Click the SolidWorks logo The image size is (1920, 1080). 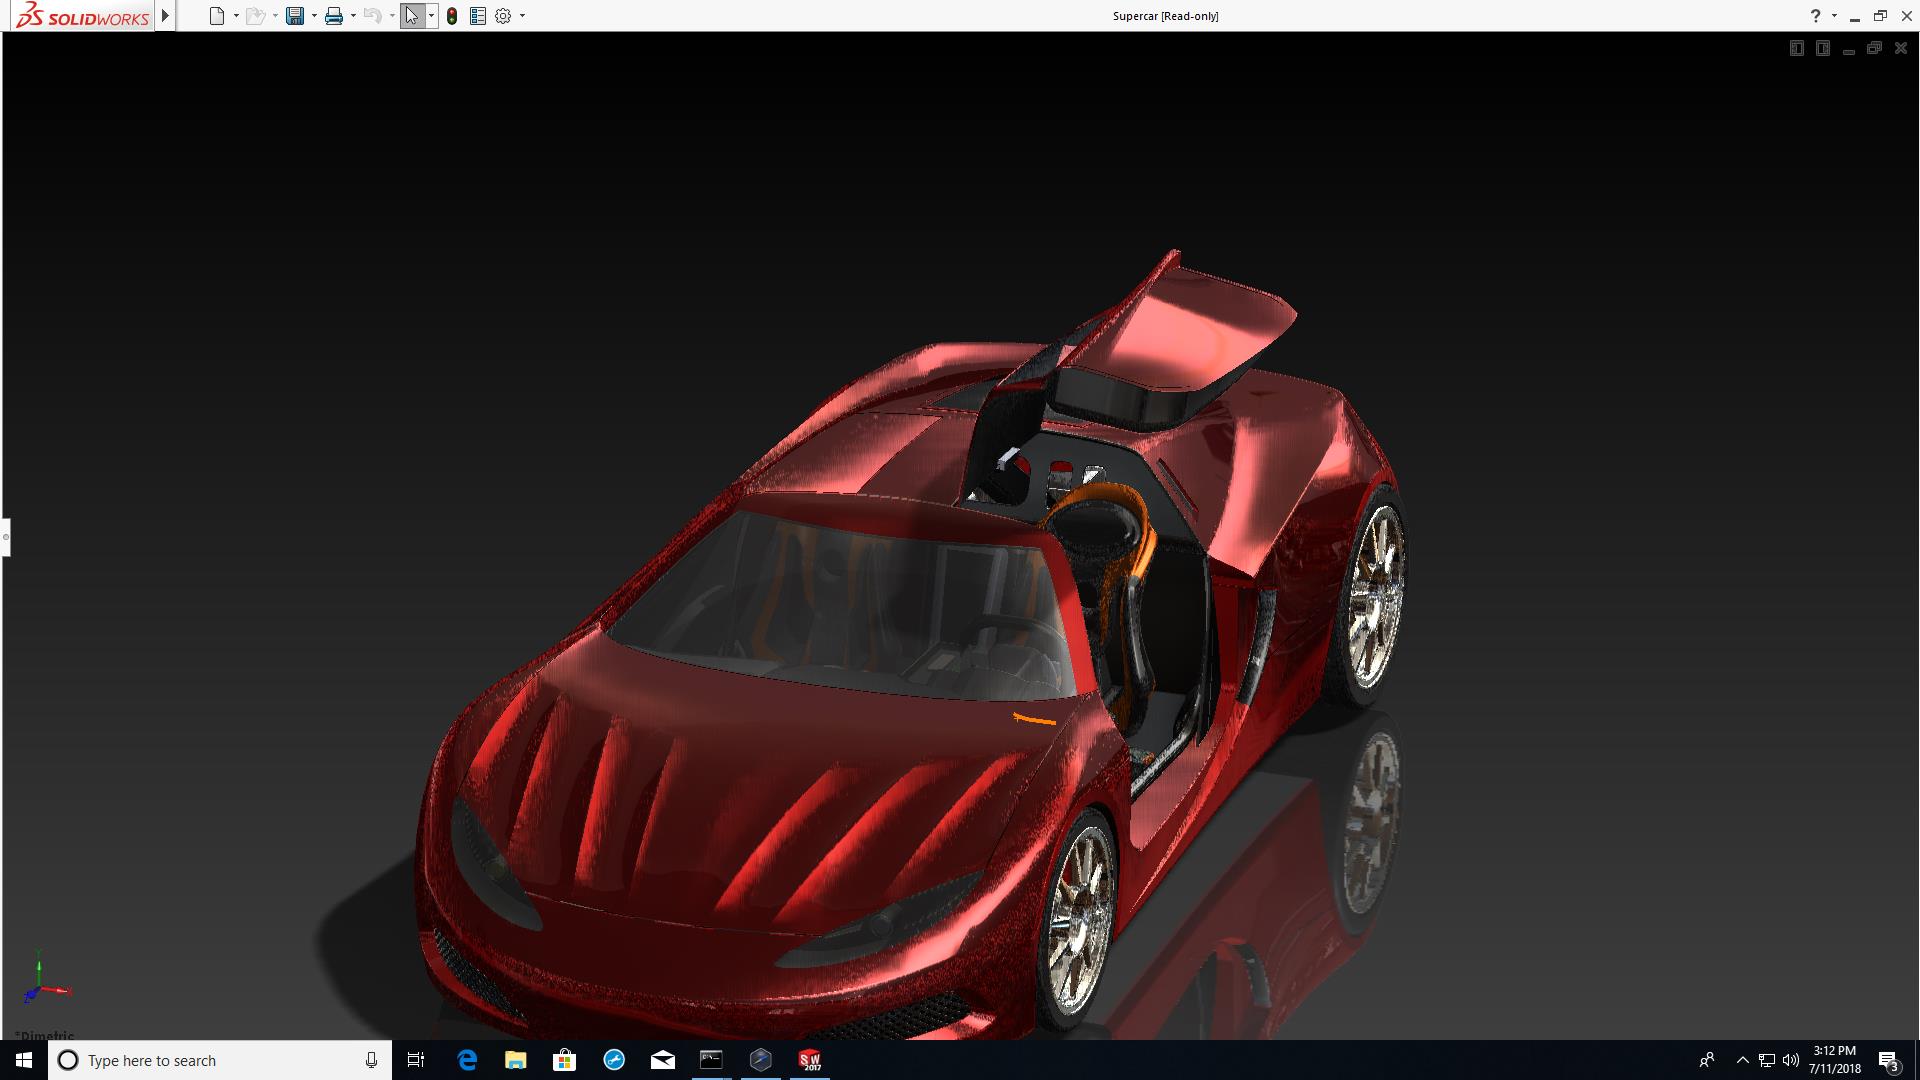pyautogui.click(x=84, y=16)
